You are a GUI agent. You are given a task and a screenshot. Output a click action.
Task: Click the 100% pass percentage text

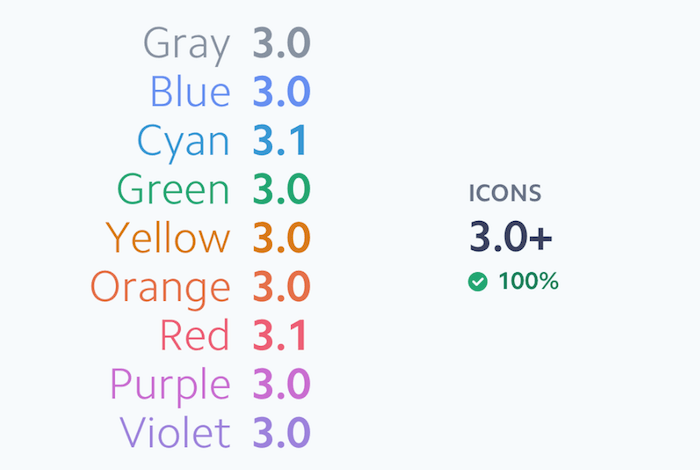pos(528,282)
